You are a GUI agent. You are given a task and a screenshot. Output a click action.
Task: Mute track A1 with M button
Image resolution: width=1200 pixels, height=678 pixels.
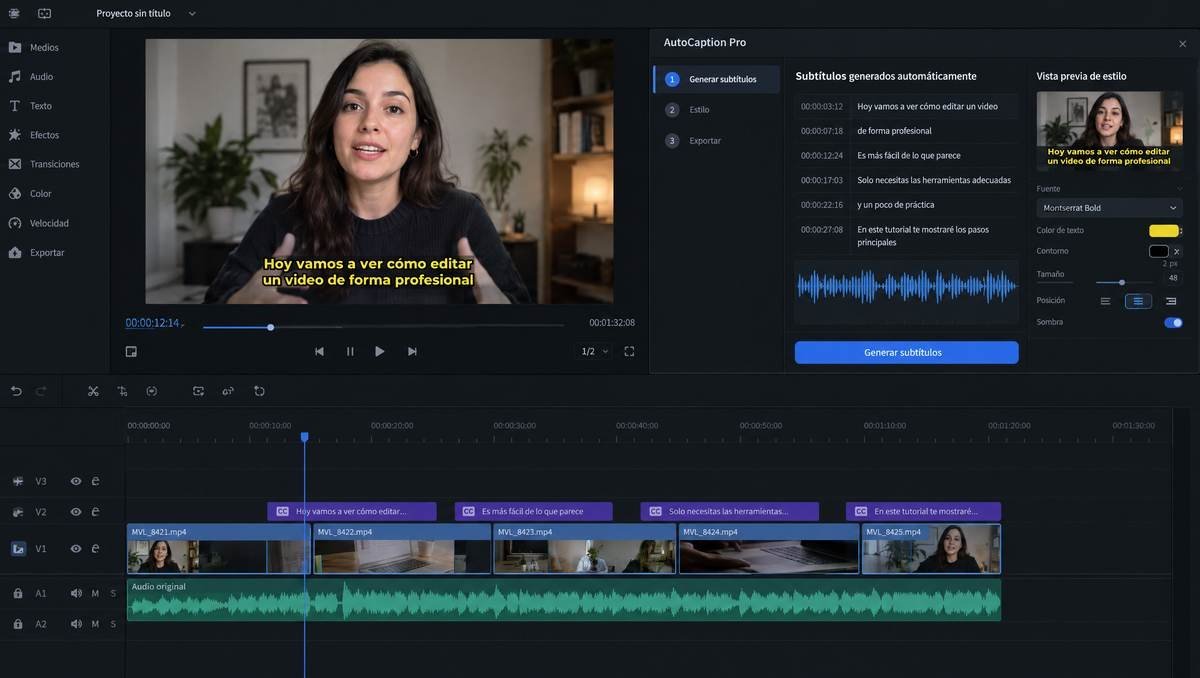[x=95, y=593]
